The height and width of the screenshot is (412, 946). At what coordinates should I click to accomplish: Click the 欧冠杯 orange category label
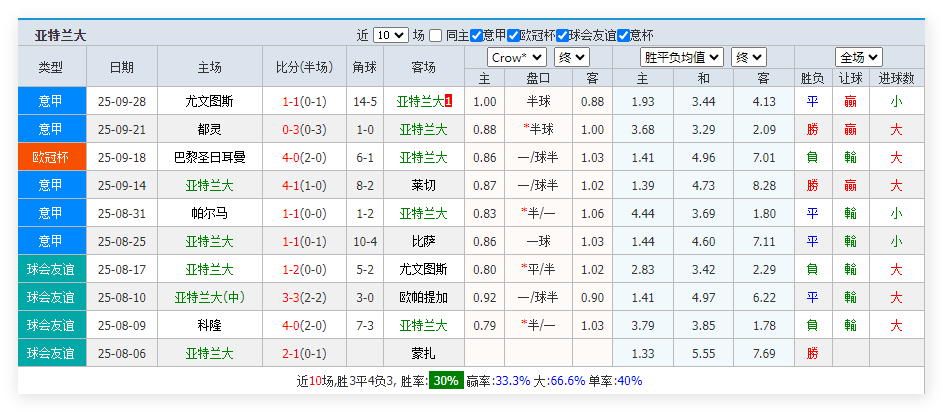point(51,157)
